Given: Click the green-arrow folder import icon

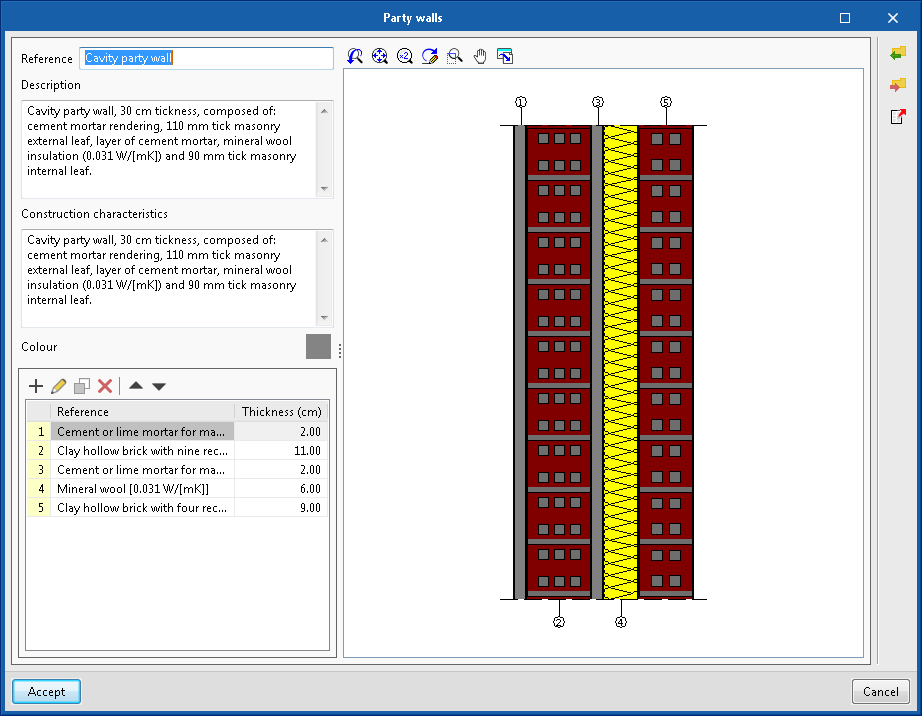Looking at the screenshot, I should point(898,53).
